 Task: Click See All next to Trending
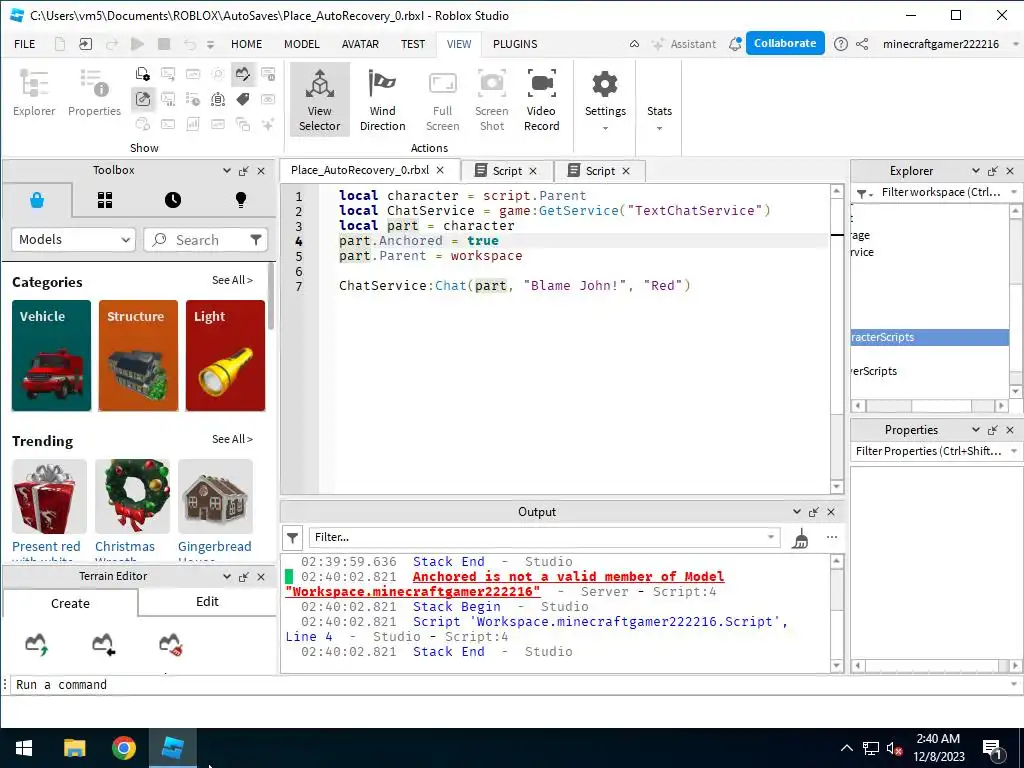point(232,440)
